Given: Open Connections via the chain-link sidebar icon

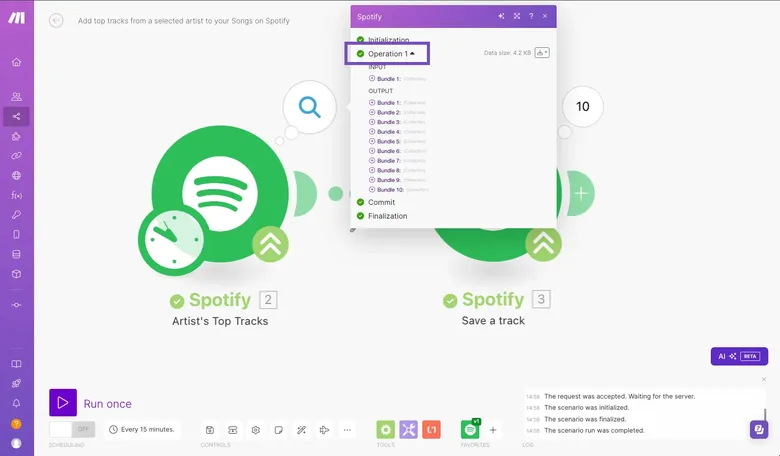Looking at the screenshot, I should (16, 156).
